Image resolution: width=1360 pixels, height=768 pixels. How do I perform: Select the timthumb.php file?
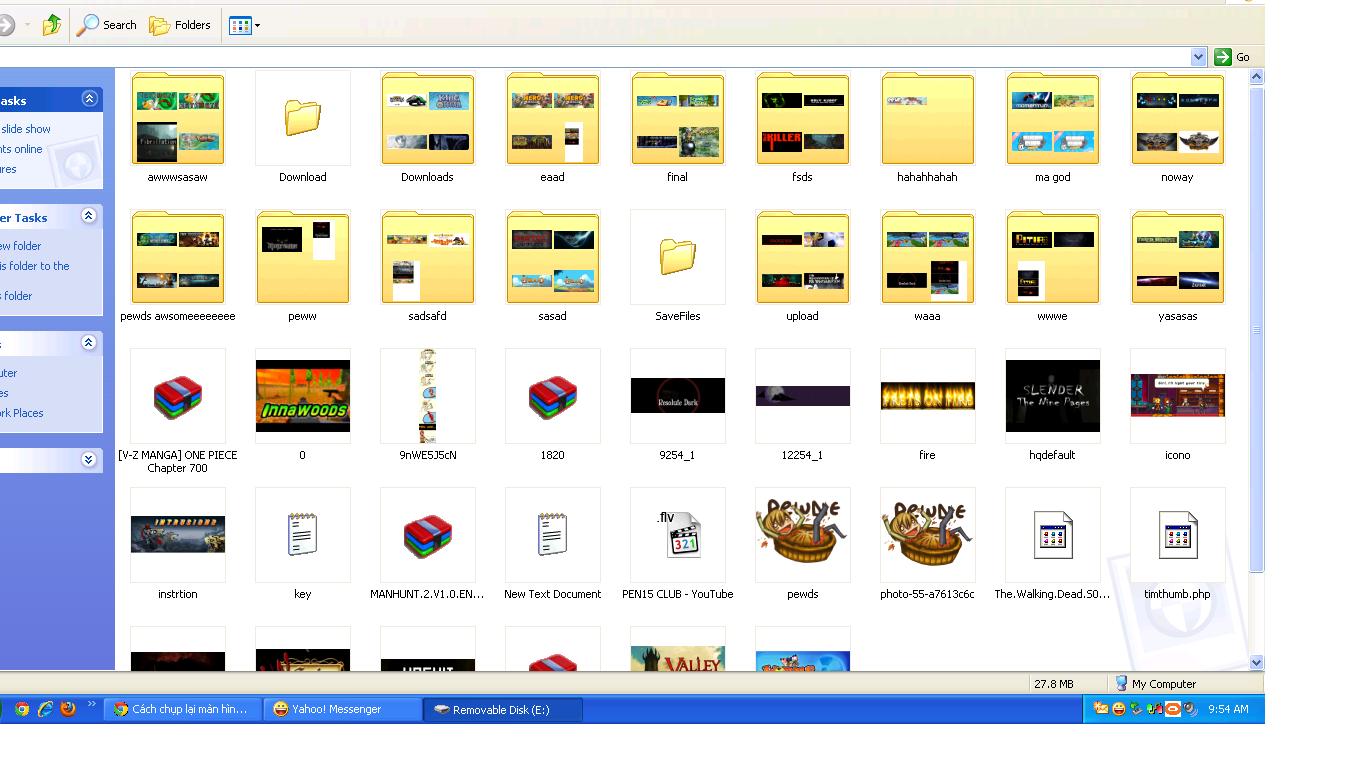1178,545
